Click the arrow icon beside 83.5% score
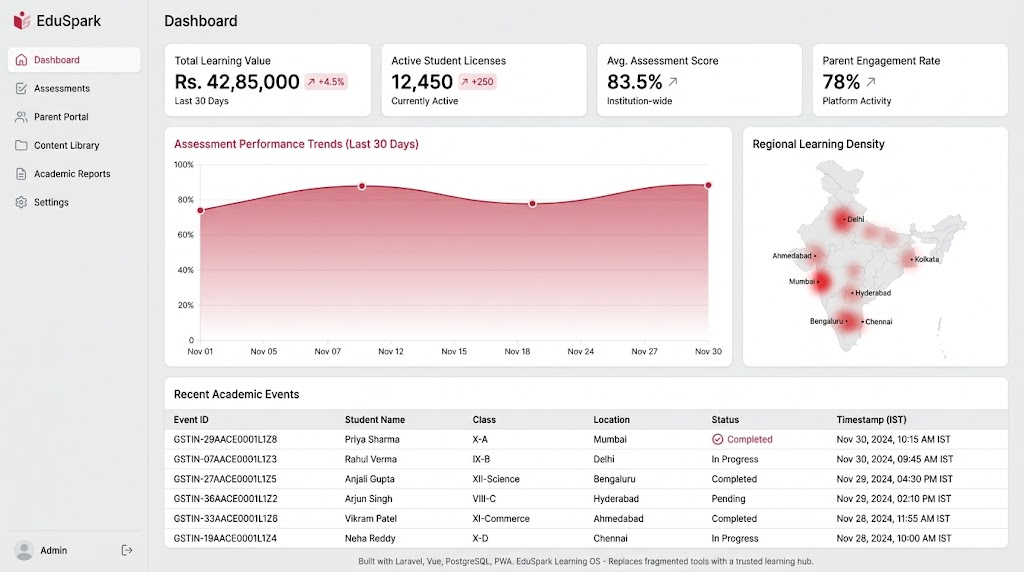Image resolution: width=1024 pixels, height=572 pixels. [673, 82]
